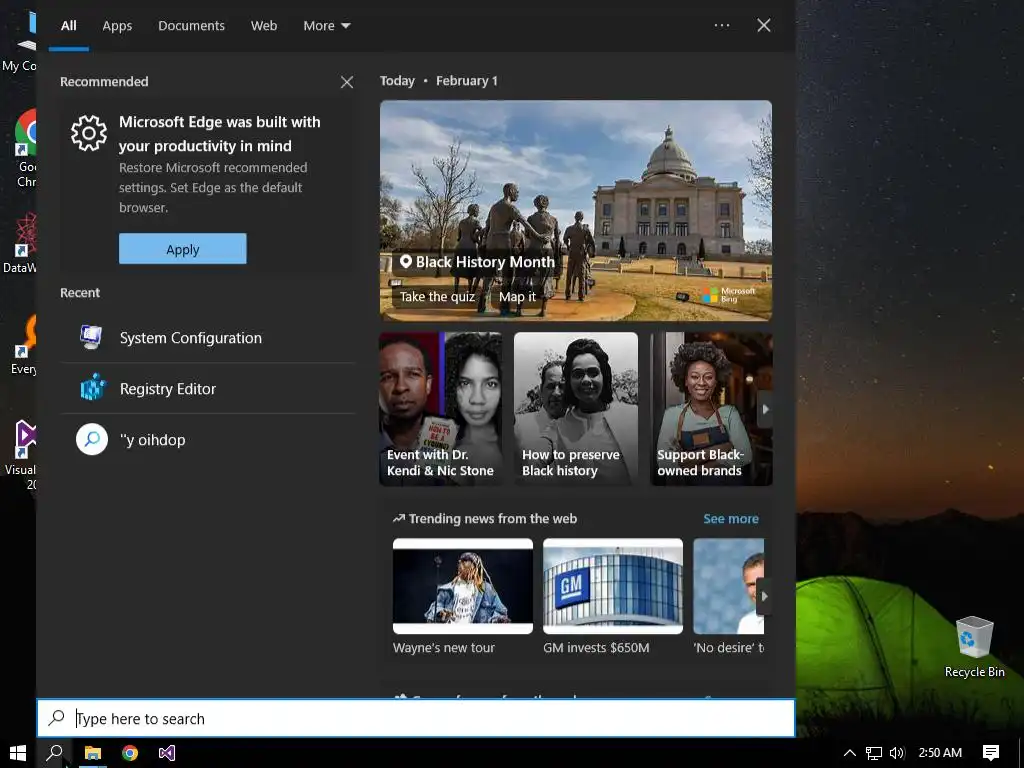Image resolution: width=1024 pixels, height=768 pixels.
Task: Open the DataW desktop shortcut
Action: point(21,243)
